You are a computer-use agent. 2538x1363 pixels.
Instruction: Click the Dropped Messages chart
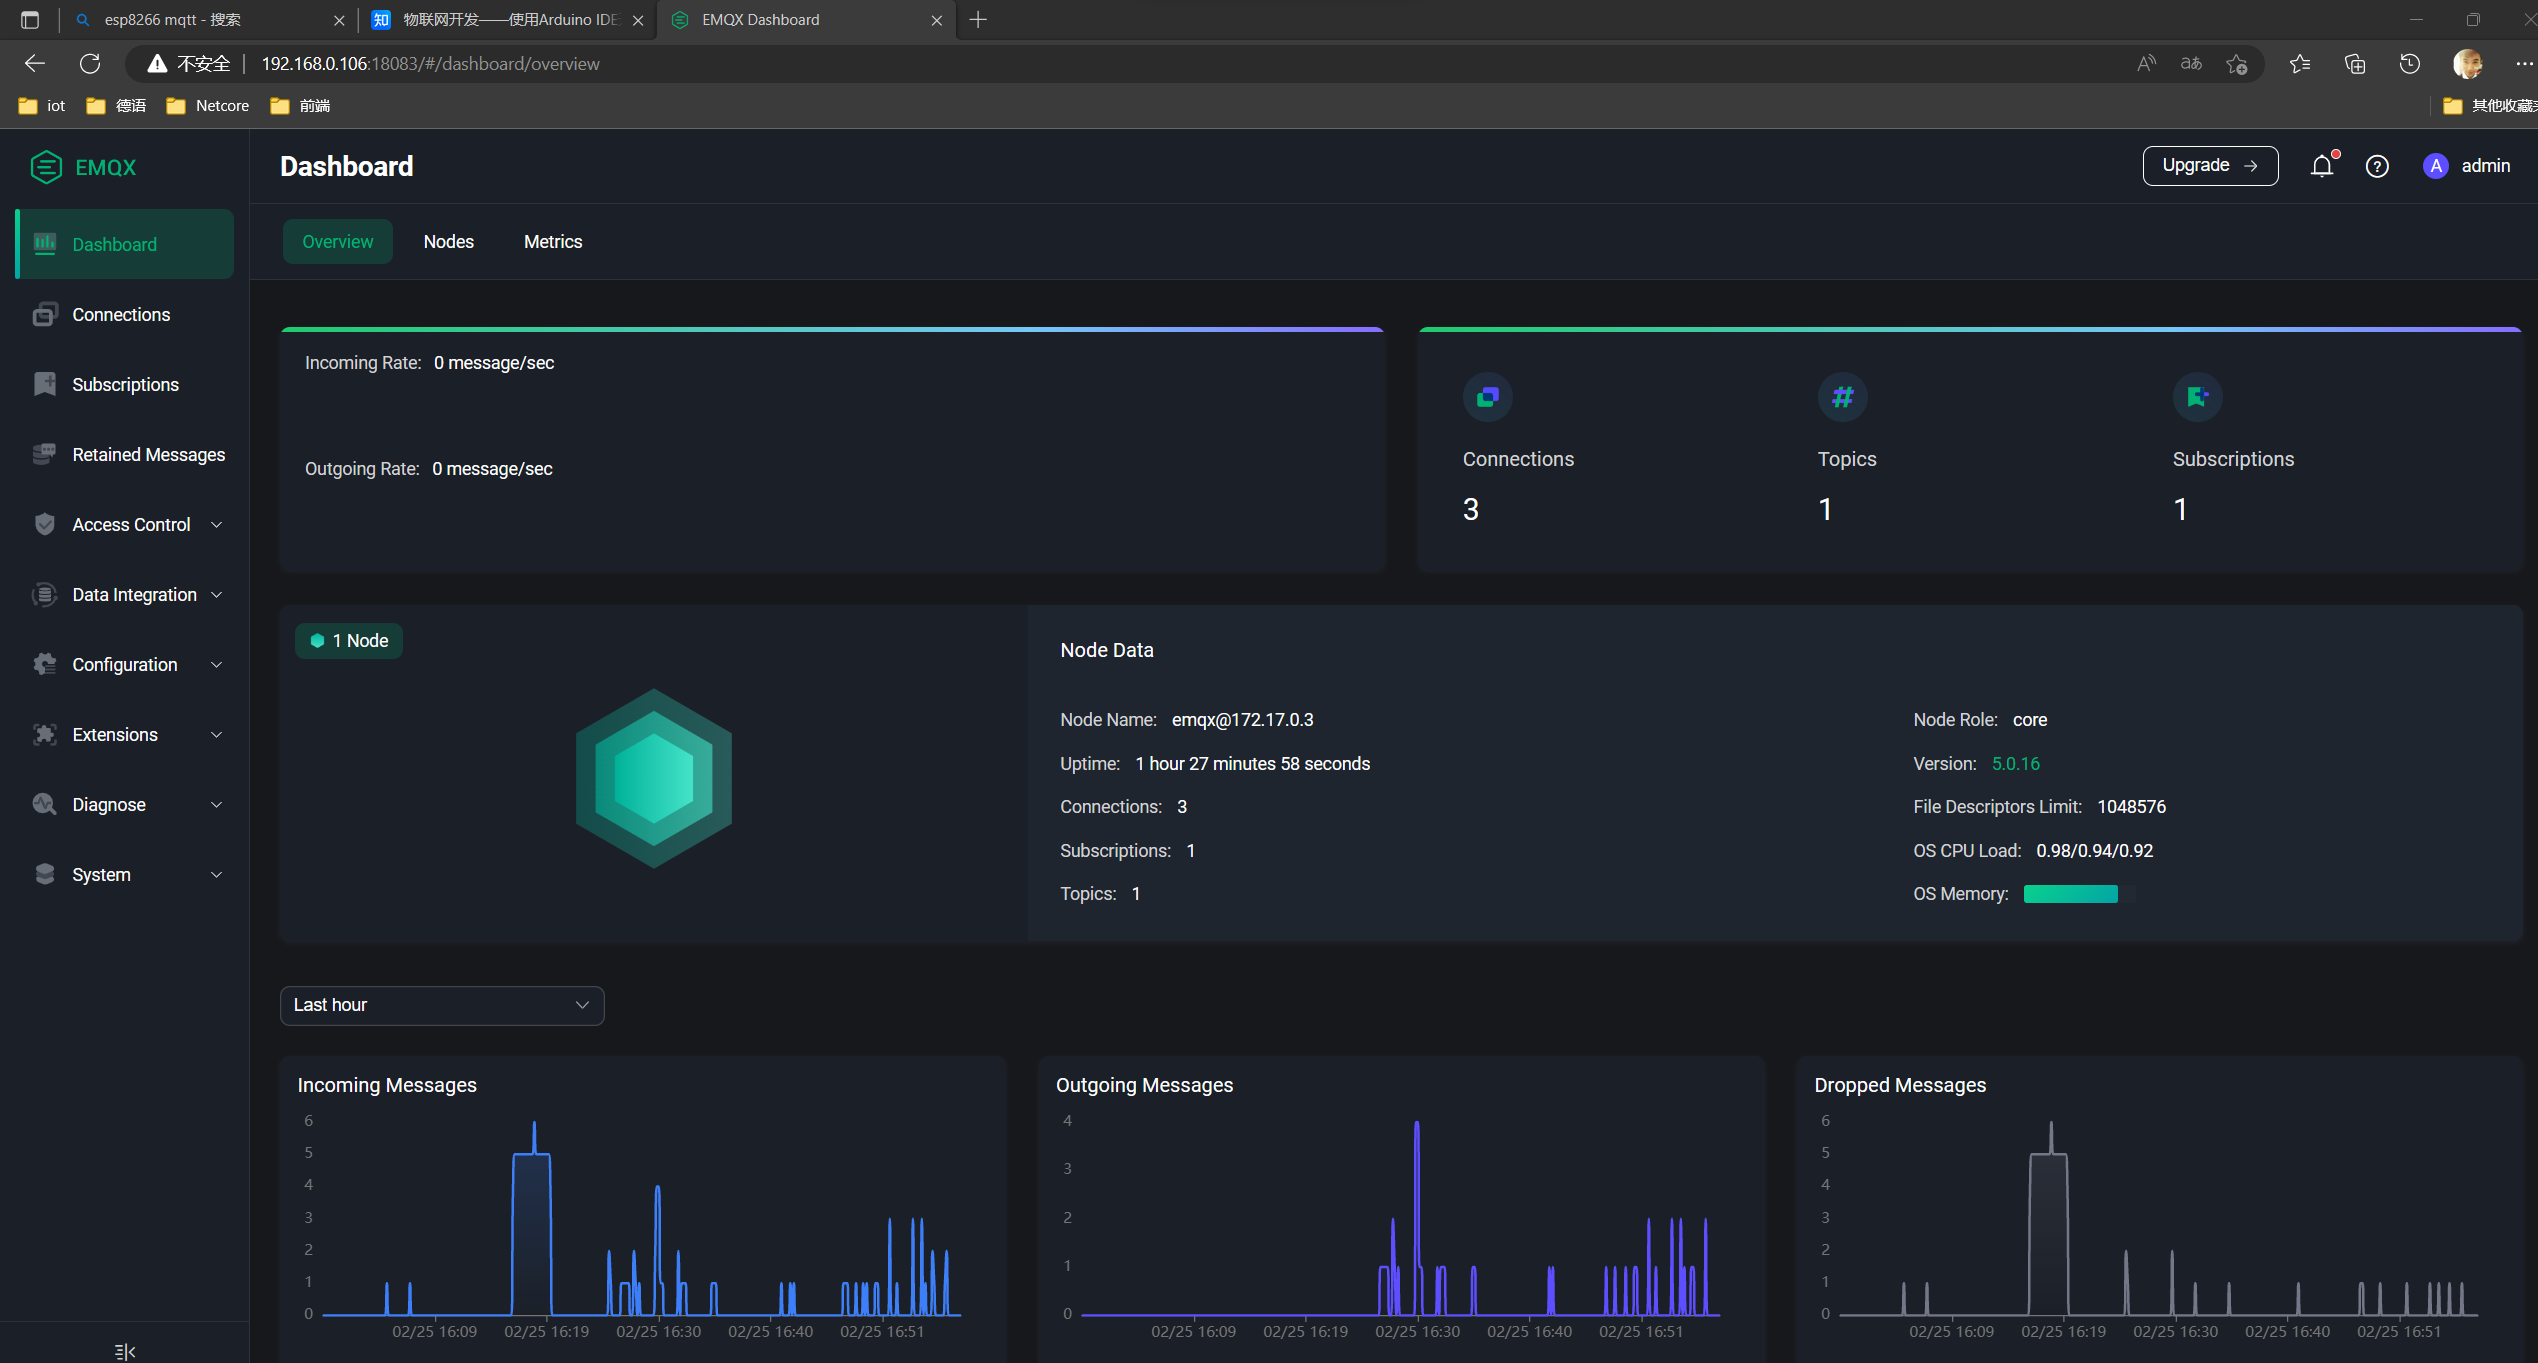(2158, 1217)
